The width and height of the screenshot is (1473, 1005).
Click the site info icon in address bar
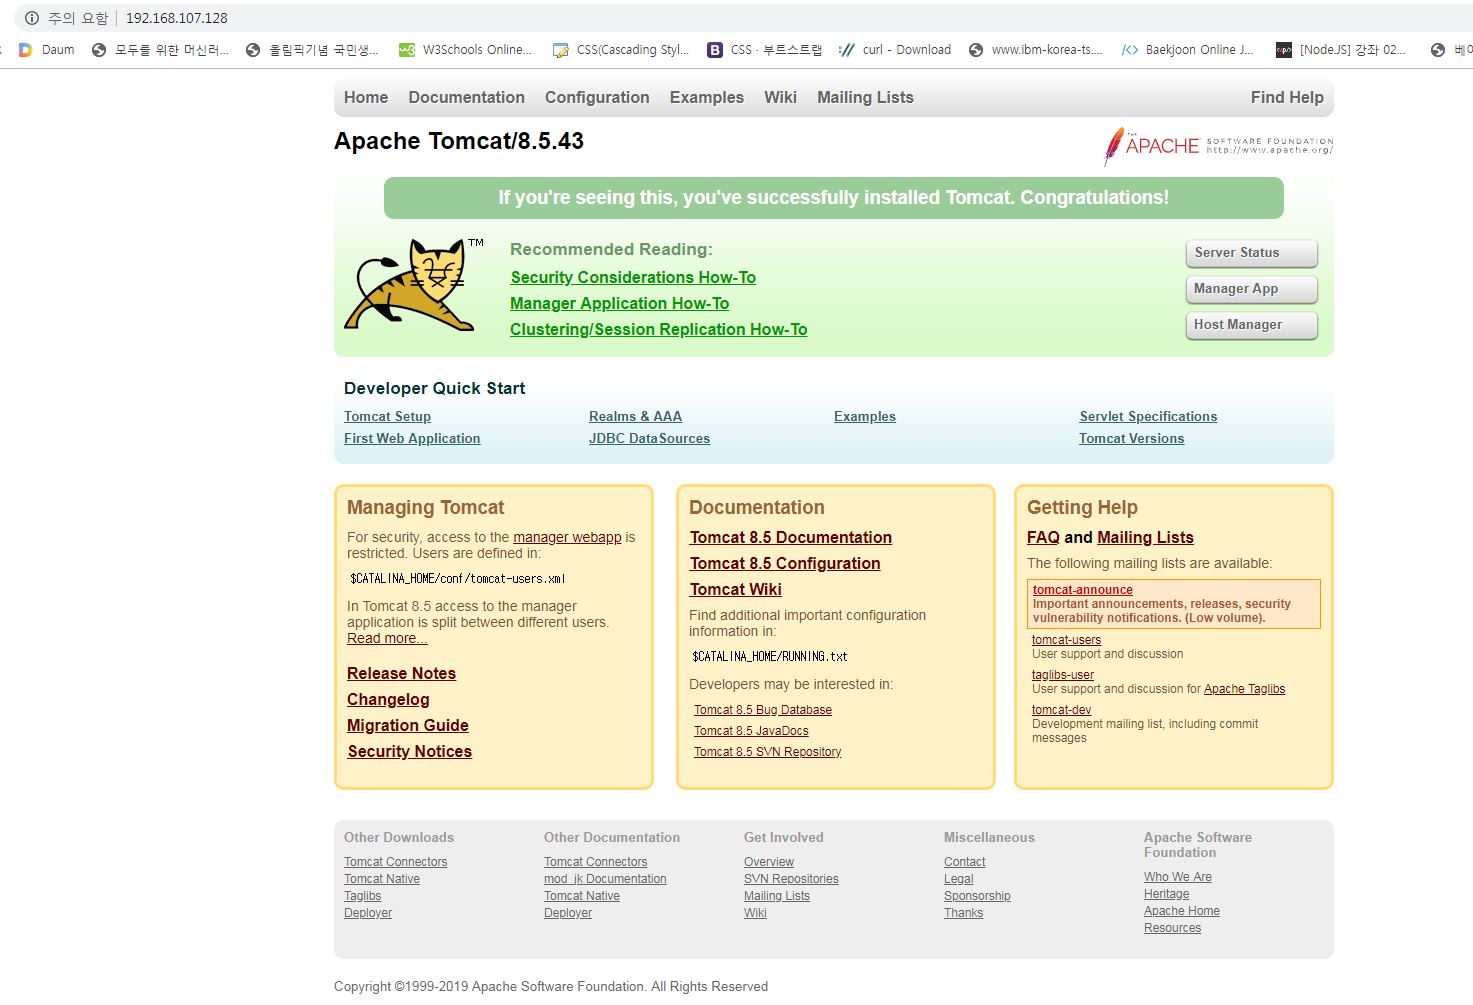click(31, 18)
